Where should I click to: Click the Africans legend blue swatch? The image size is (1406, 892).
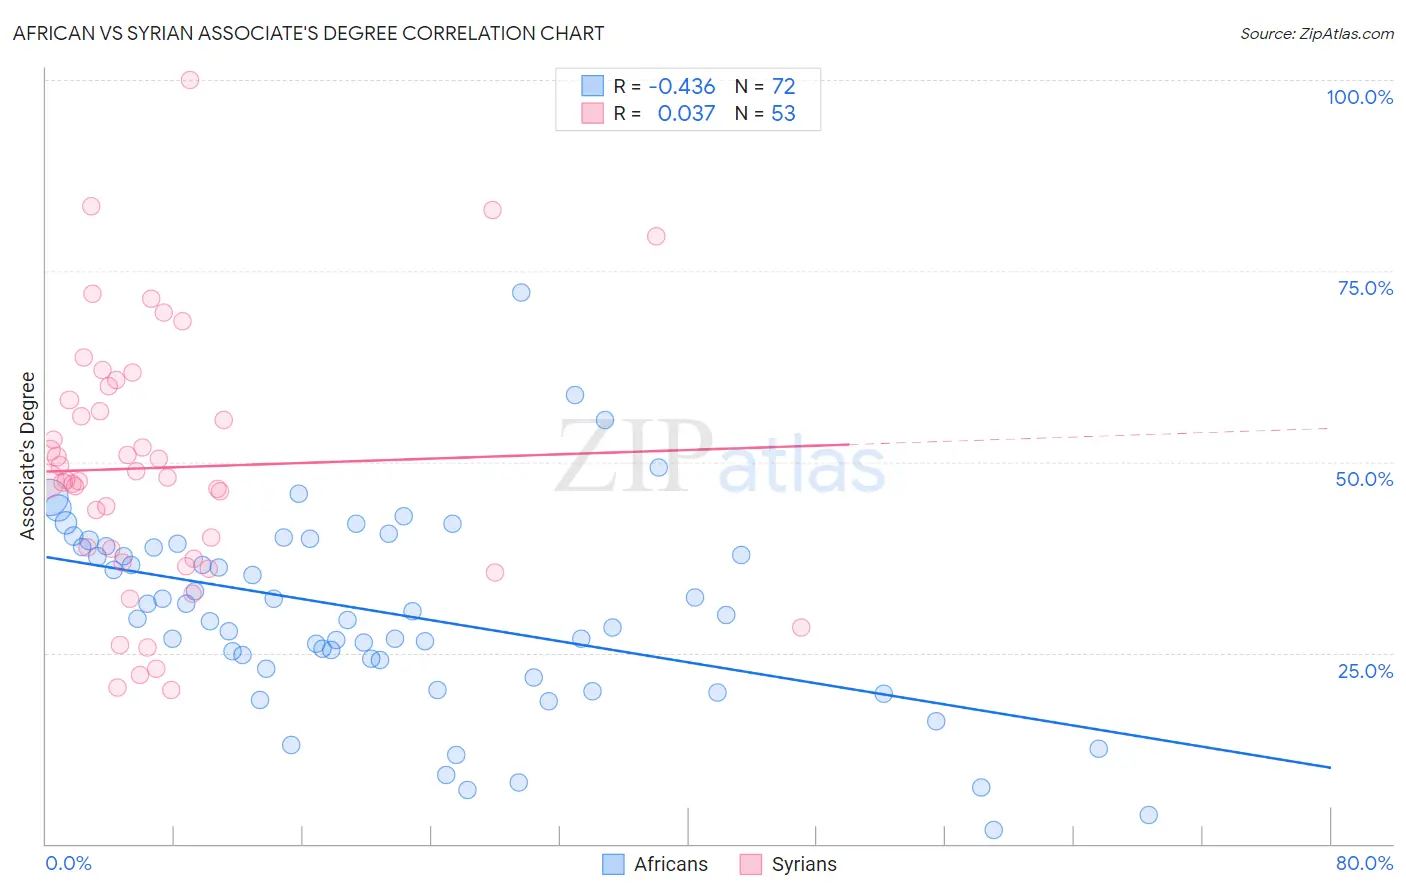coord(613,864)
